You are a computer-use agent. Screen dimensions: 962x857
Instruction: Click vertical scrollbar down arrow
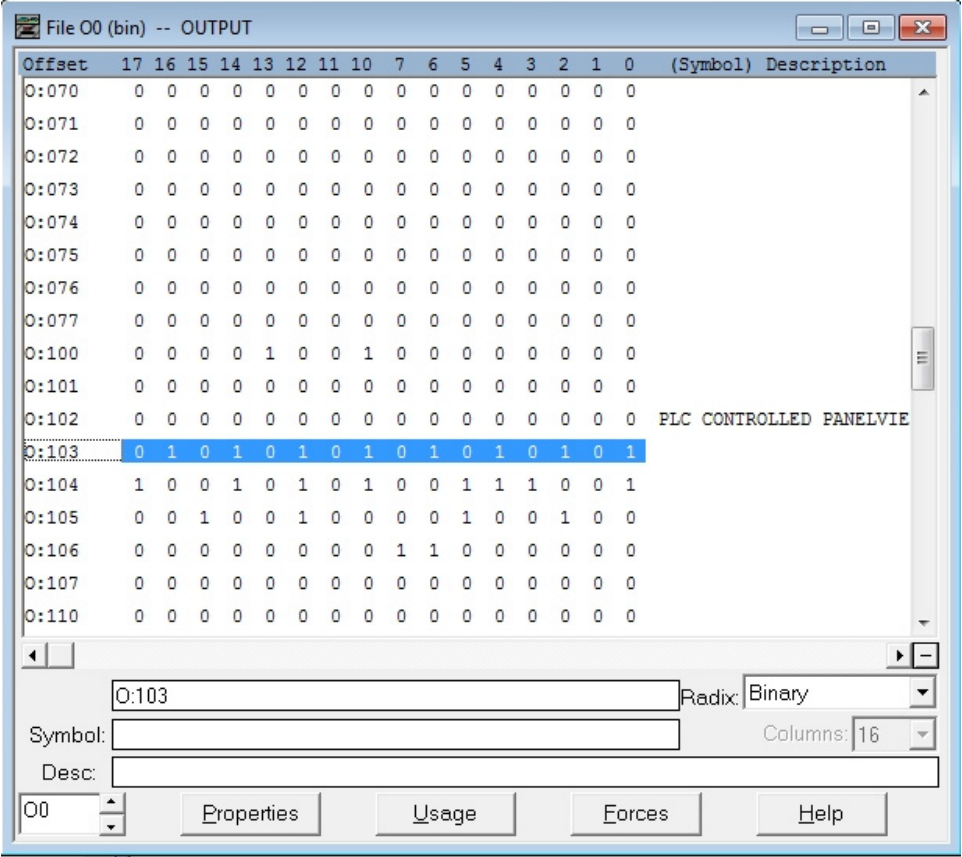pyautogui.click(x=923, y=623)
